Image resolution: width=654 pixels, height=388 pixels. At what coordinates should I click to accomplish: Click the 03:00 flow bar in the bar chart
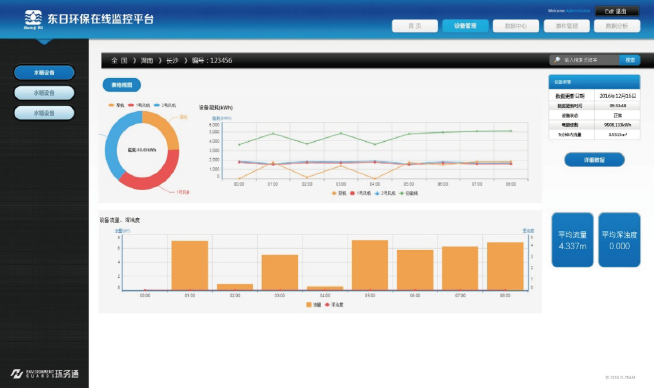coord(280,272)
